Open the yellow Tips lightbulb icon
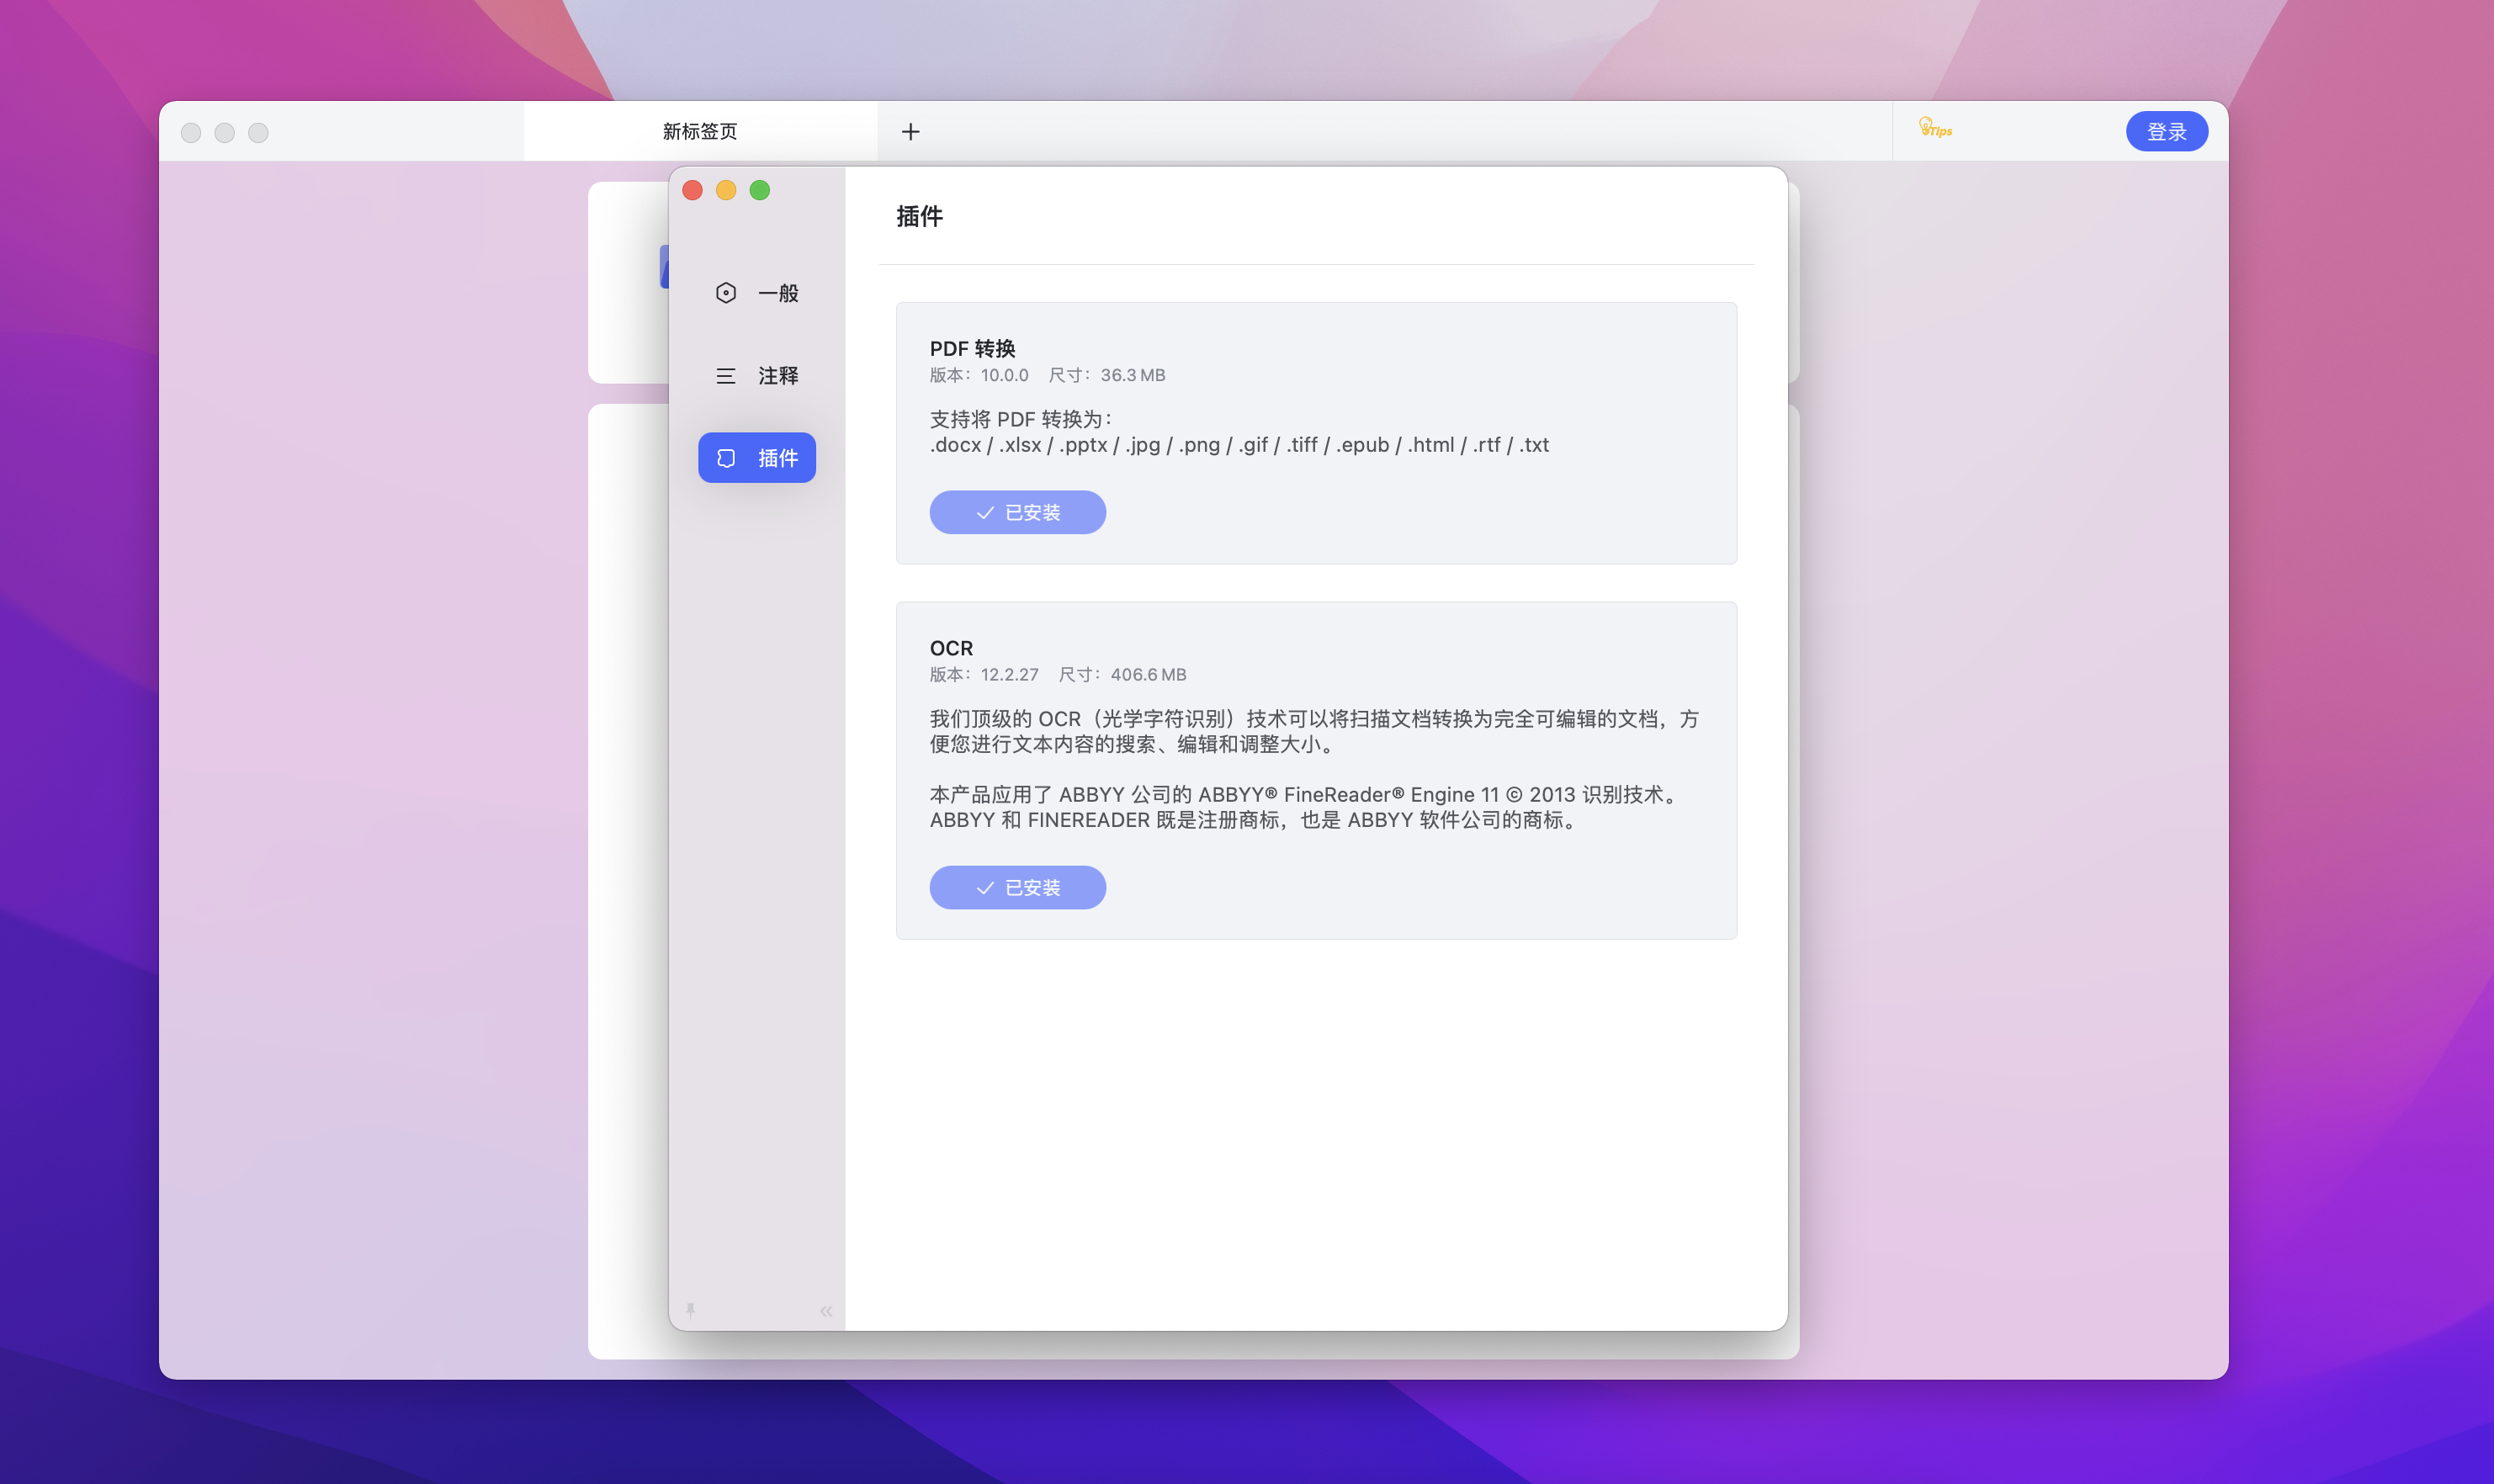The image size is (2494, 1484). 1934,129
